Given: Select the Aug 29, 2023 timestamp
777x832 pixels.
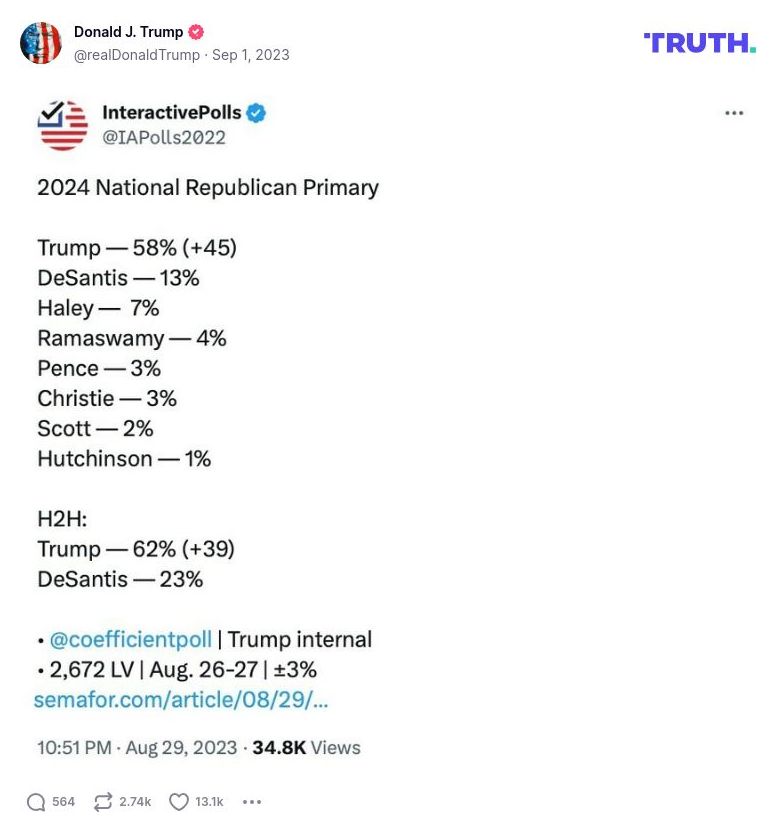Looking at the screenshot, I should point(180,747).
